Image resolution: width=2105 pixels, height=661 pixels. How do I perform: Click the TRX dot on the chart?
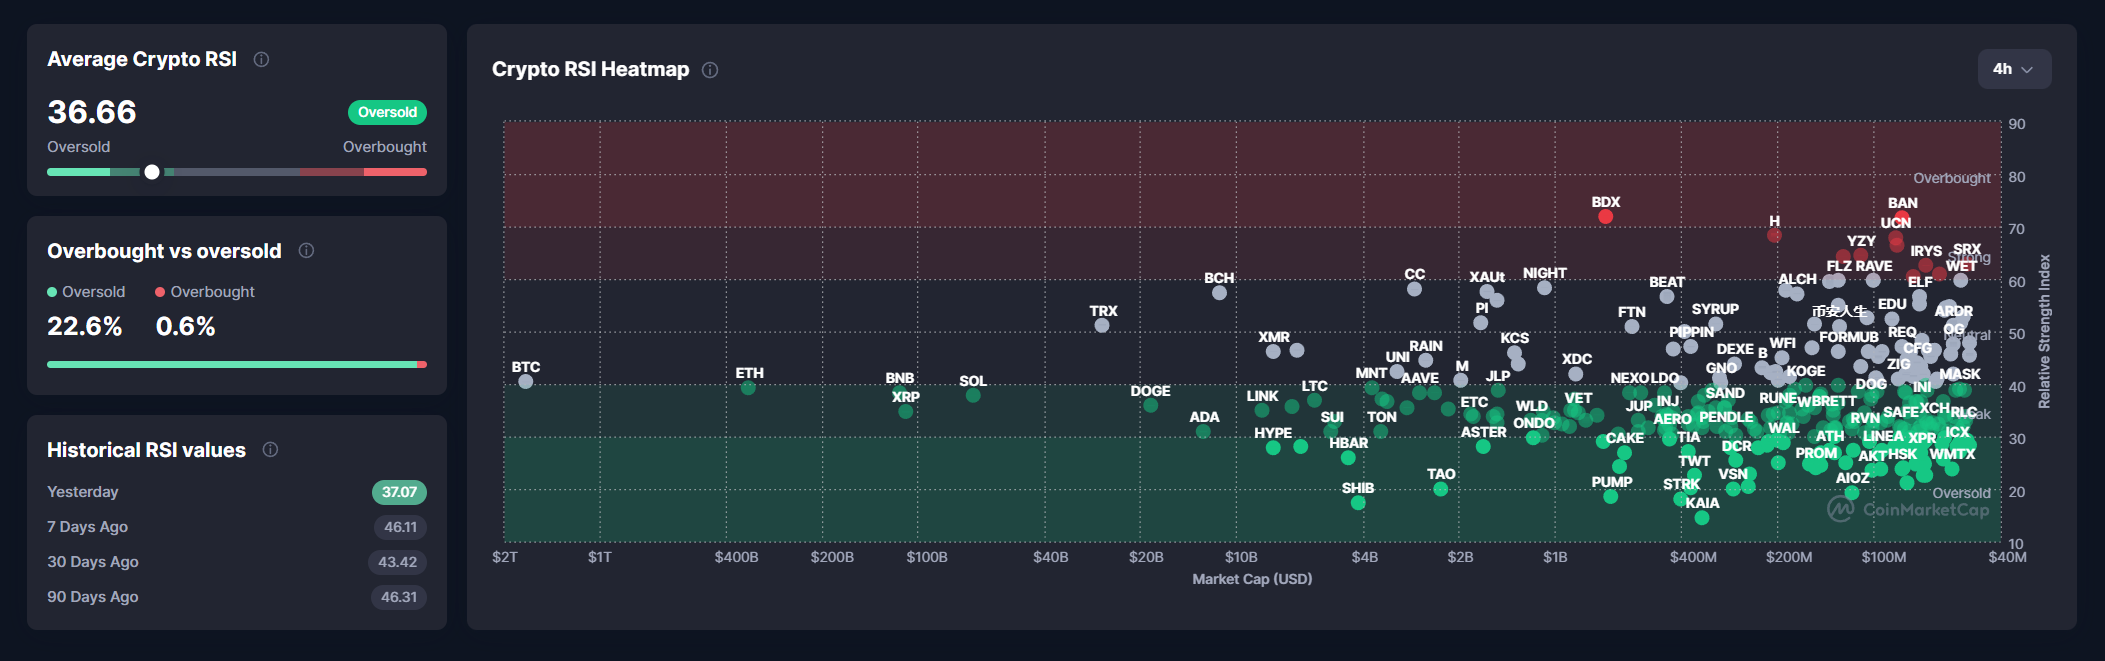tap(1101, 326)
